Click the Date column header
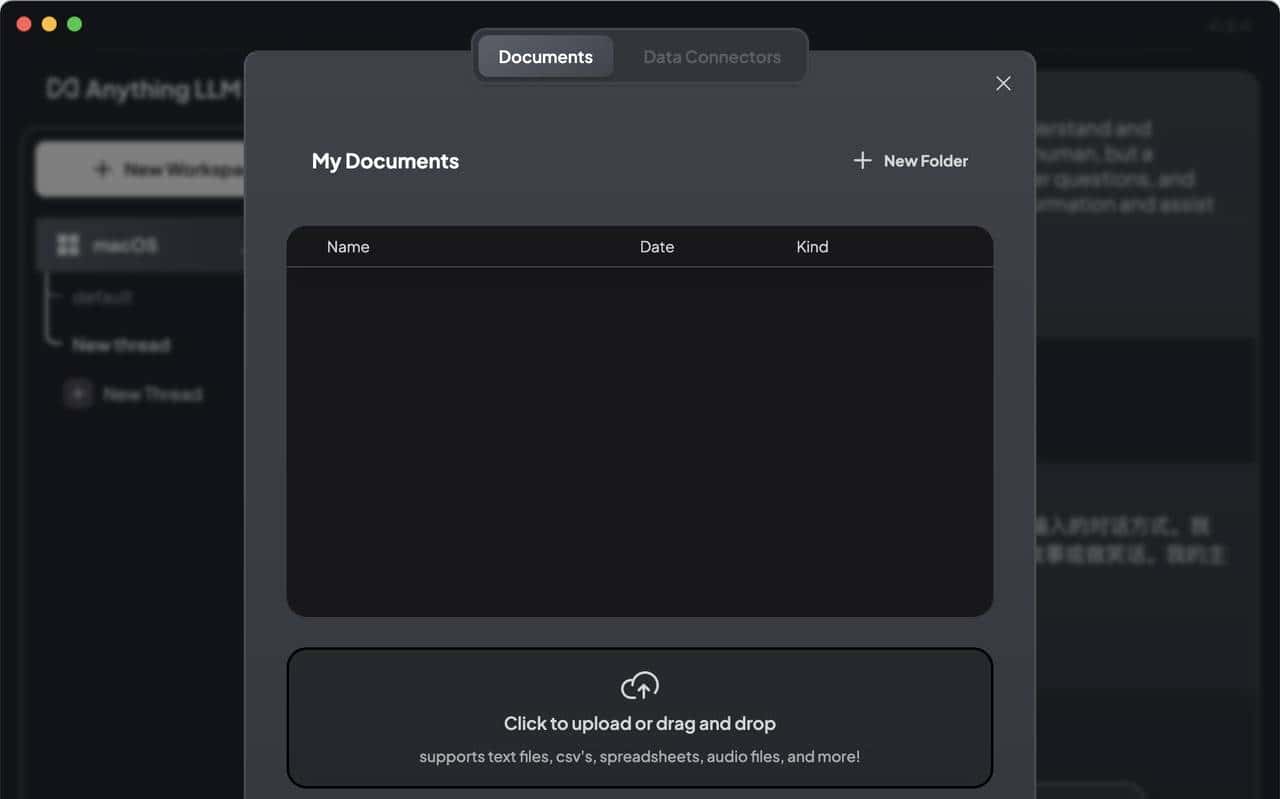The image size is (1280, 799). tap(656, 247)
